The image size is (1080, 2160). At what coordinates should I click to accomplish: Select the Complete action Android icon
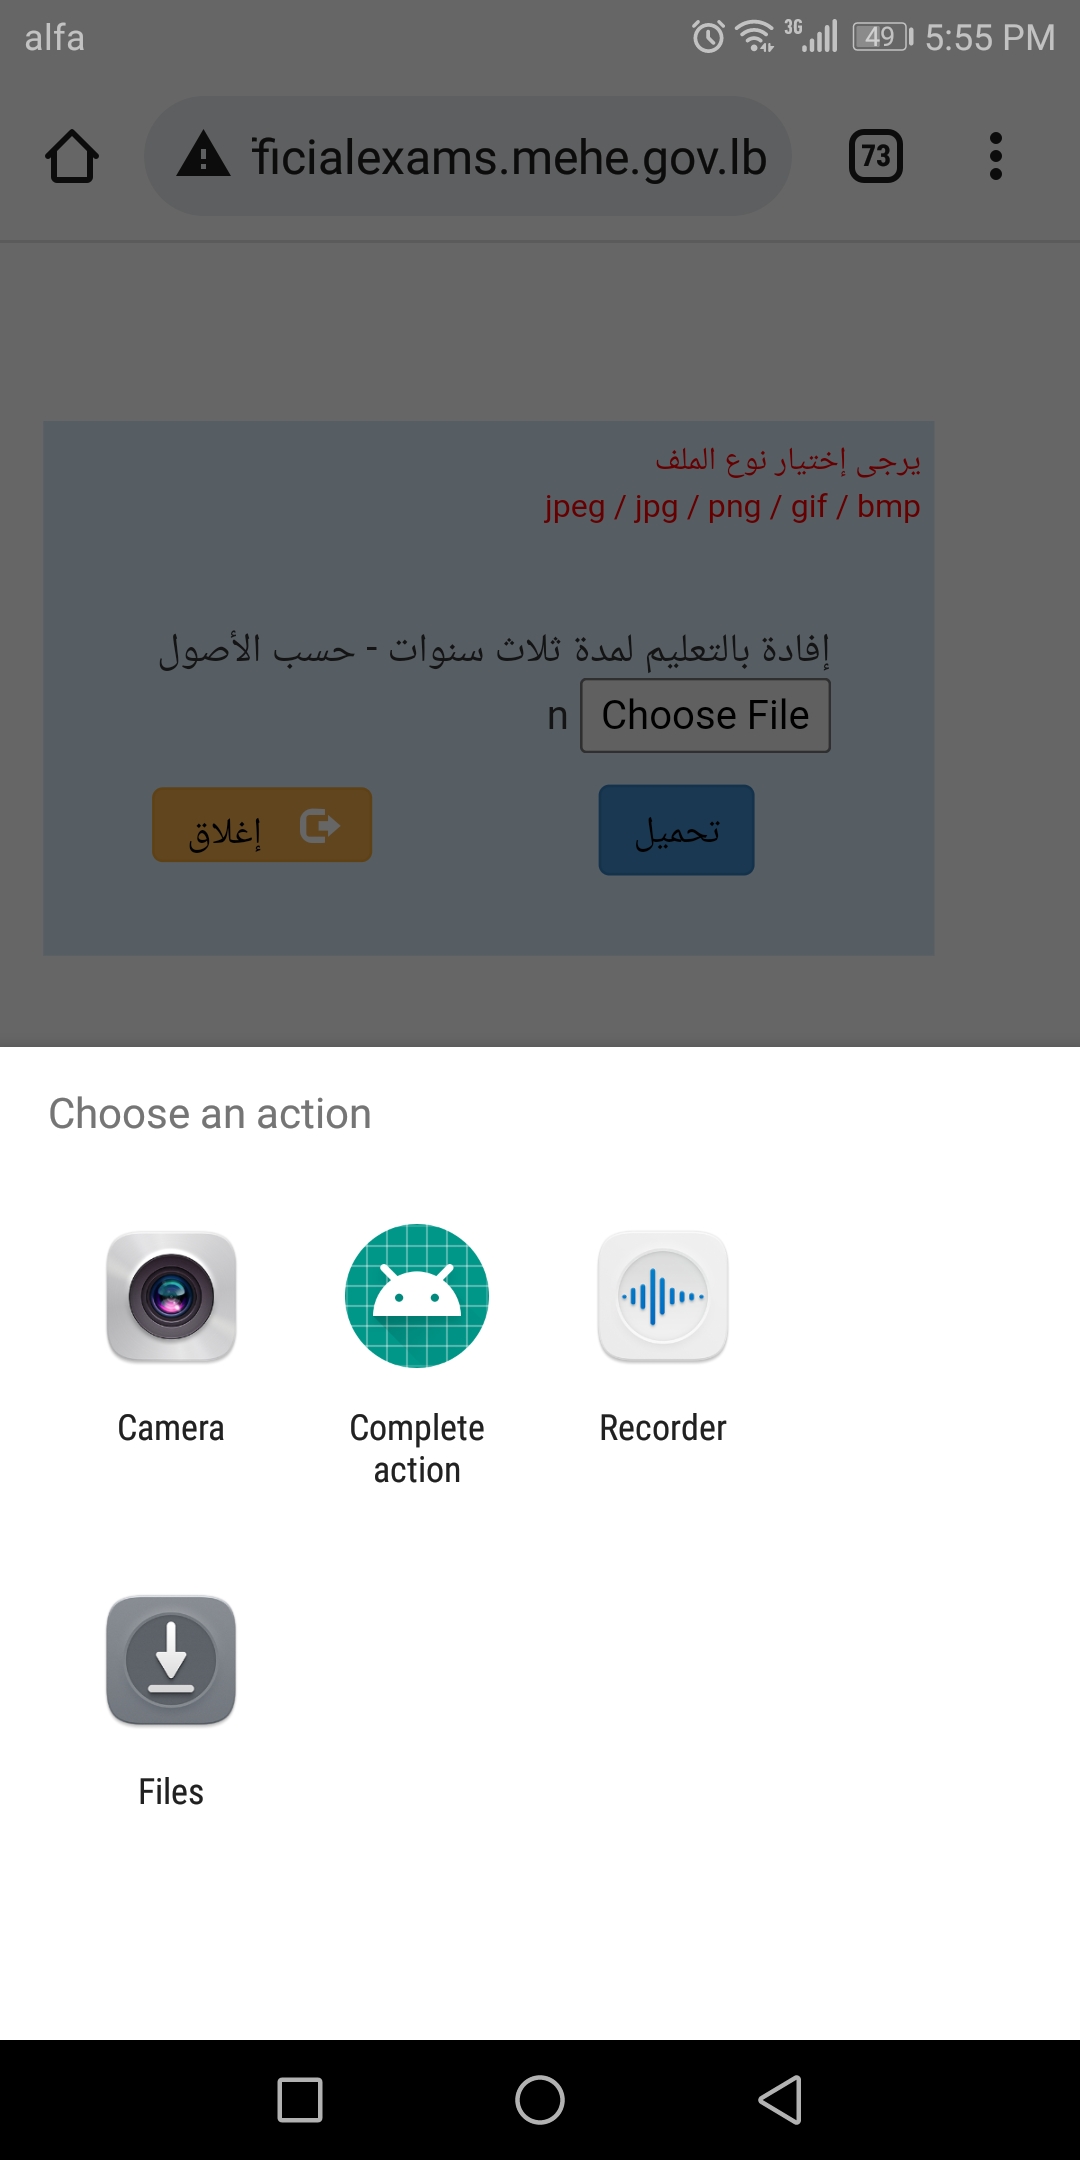(417, 1296)
